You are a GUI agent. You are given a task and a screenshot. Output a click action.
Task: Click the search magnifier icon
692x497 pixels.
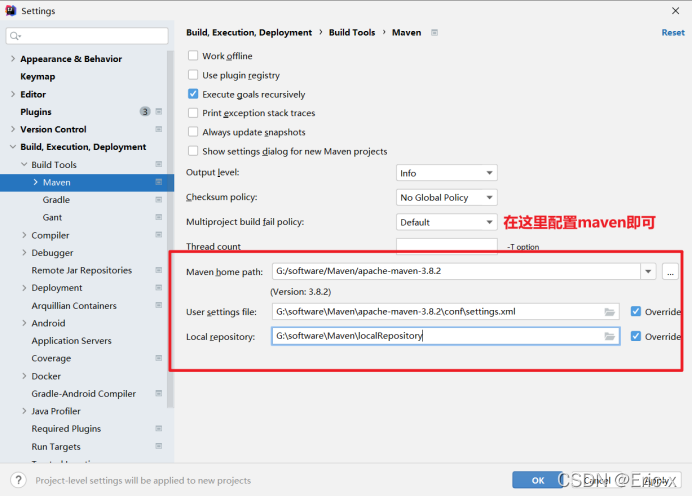15,36
